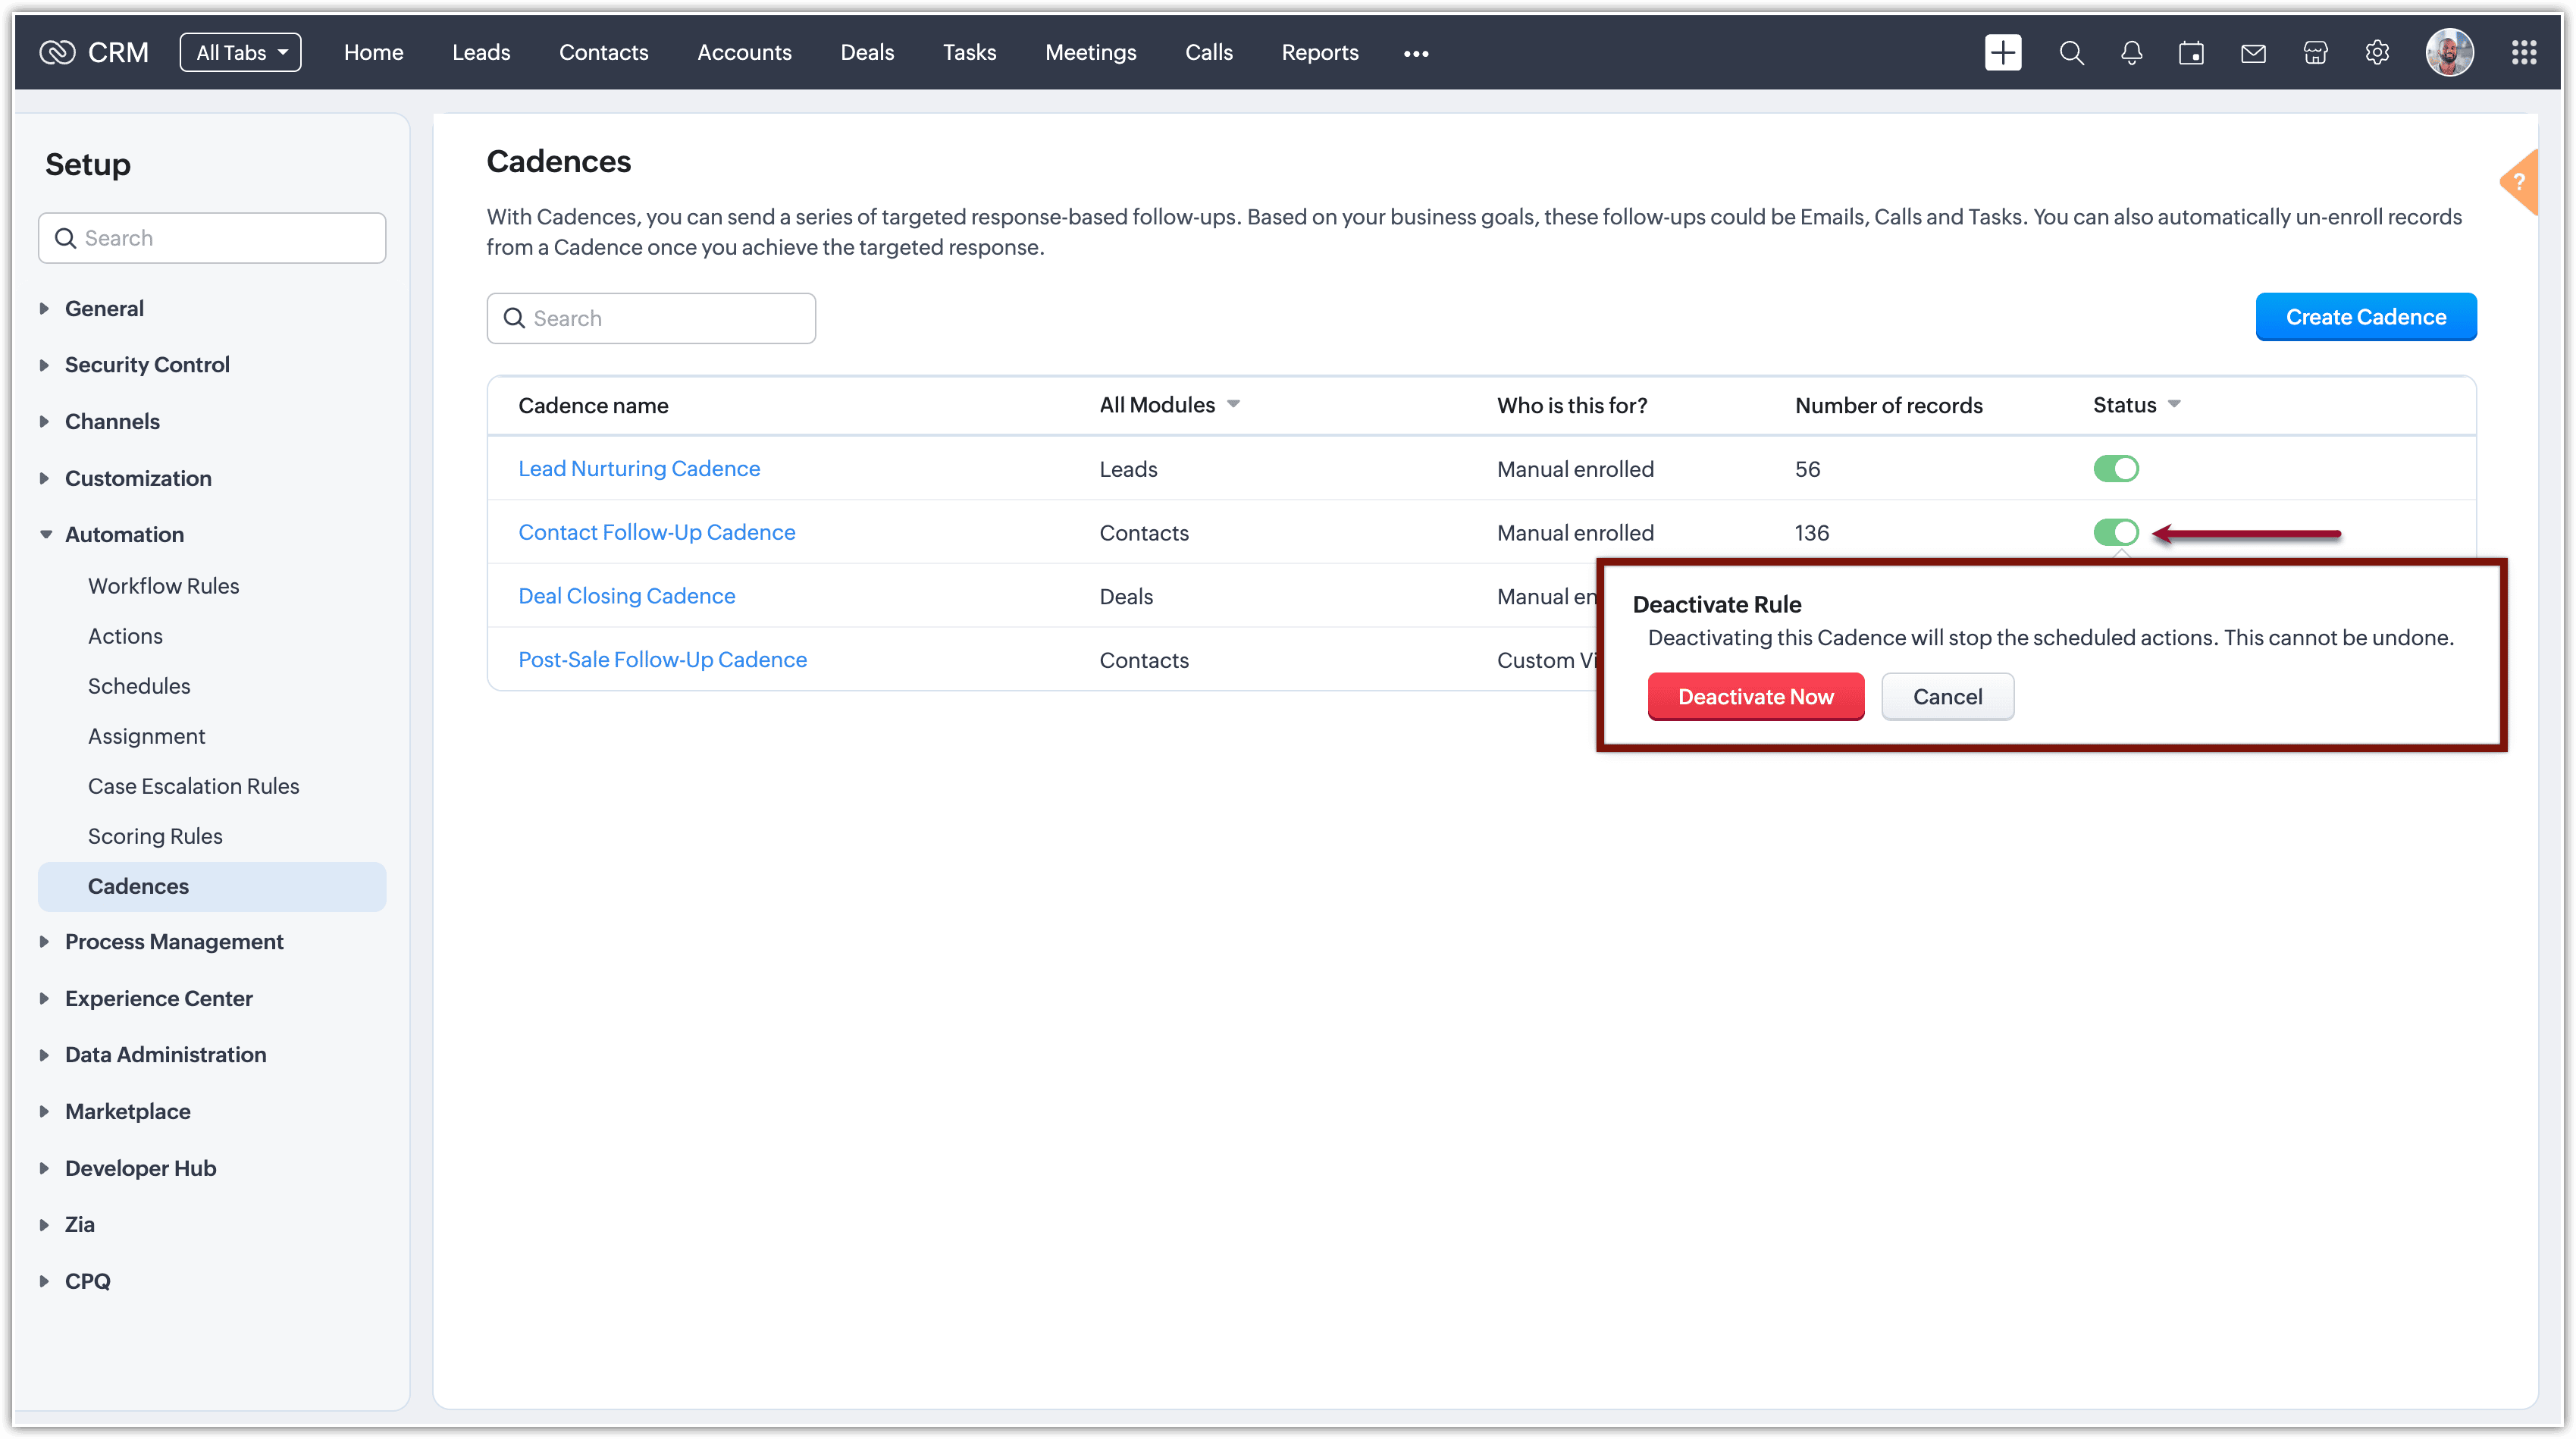The width and height of the screenshot is (2576, 1439).
Task: Open the notifications bell icon
Action: [2131, 53]
